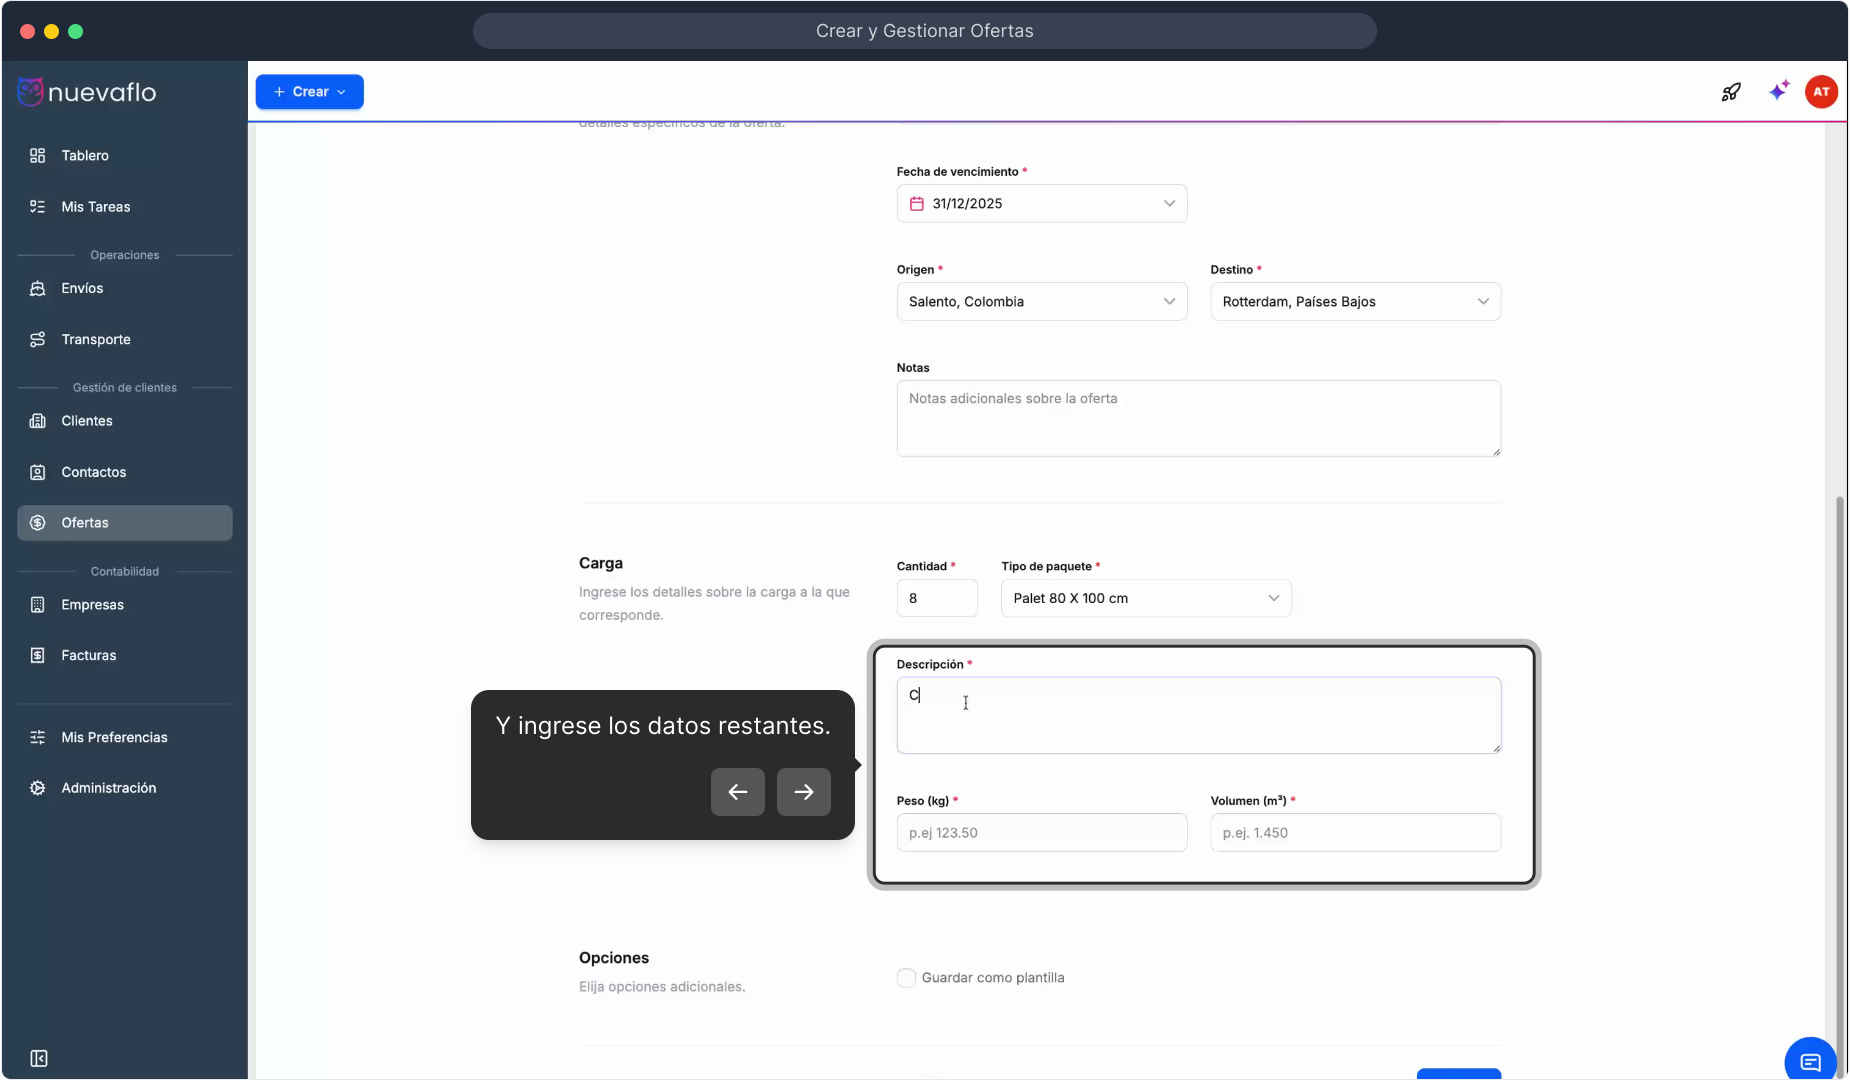Click the calendar icon in Fecha de vencimiento
This screenshot has width=1850, height=1080.
click(916, 204)
